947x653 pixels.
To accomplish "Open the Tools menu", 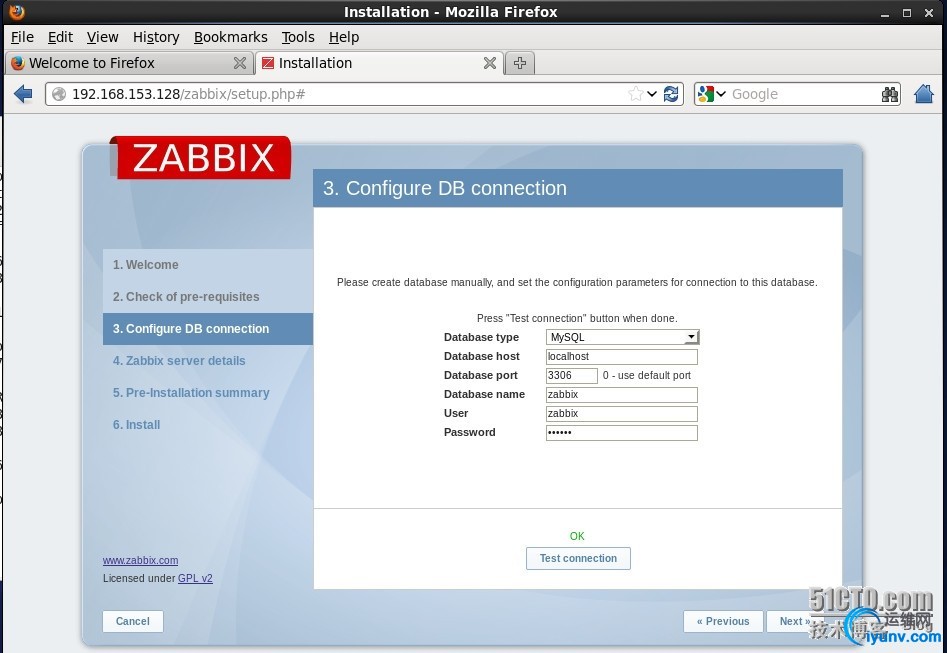I will click(x=298, y=37).
